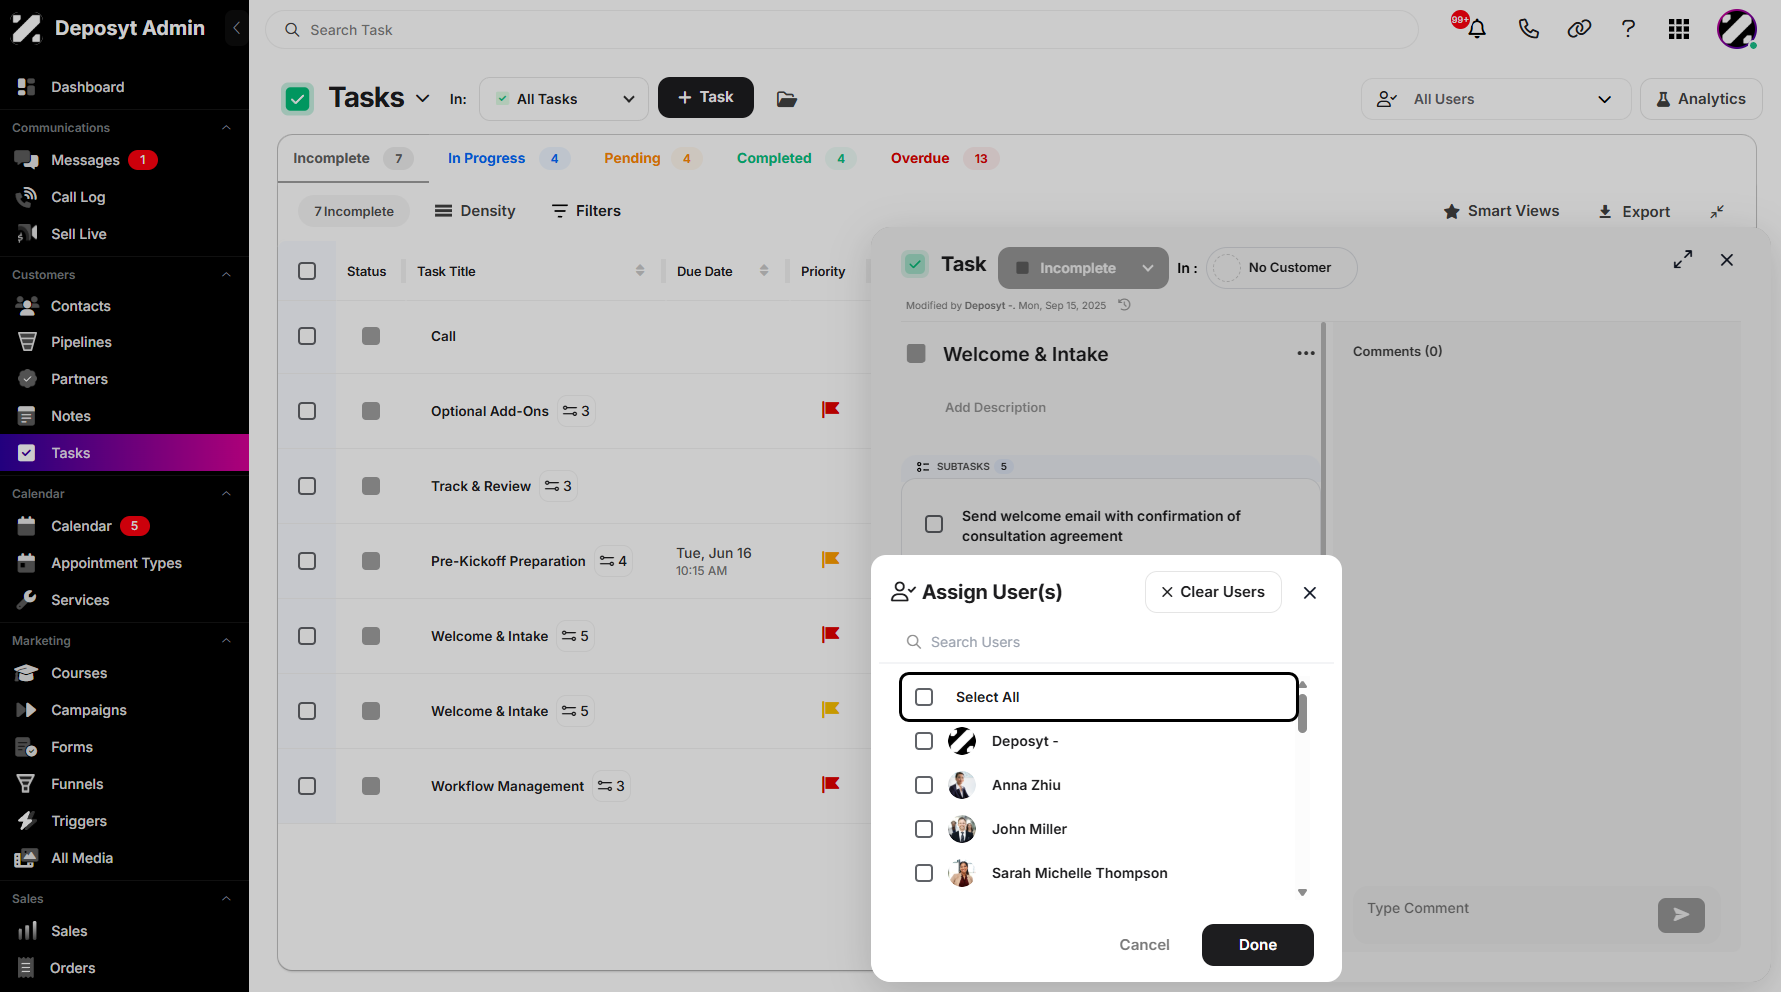Click the Clear Users button
The image size is (1781, 992).
1213,592
